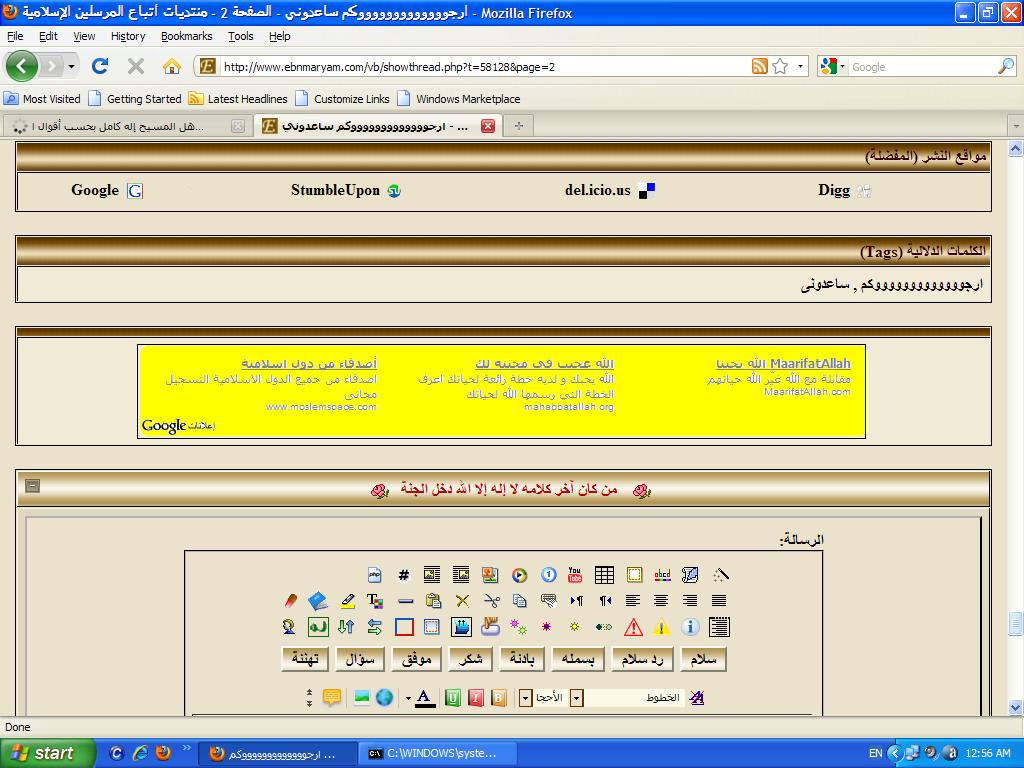The width and height of the screenshot is (1024, 768).
Task: Insert a link with the globe icon
Action: (x=384, y=697)
